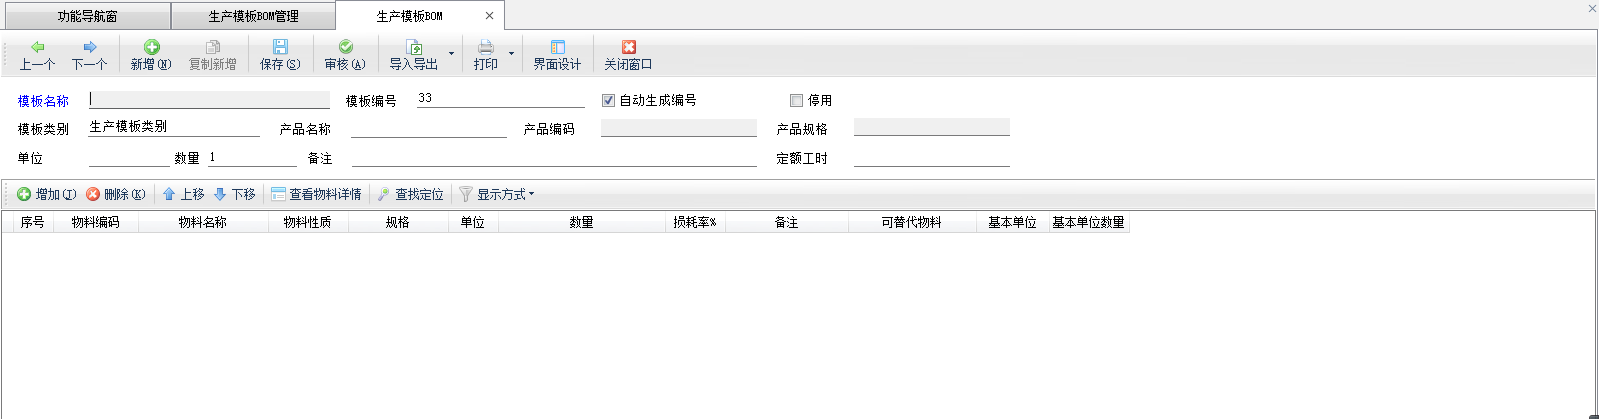Expand the 导入导出 dropdown arrow
1599x419 pixels.
pos(451,54)
